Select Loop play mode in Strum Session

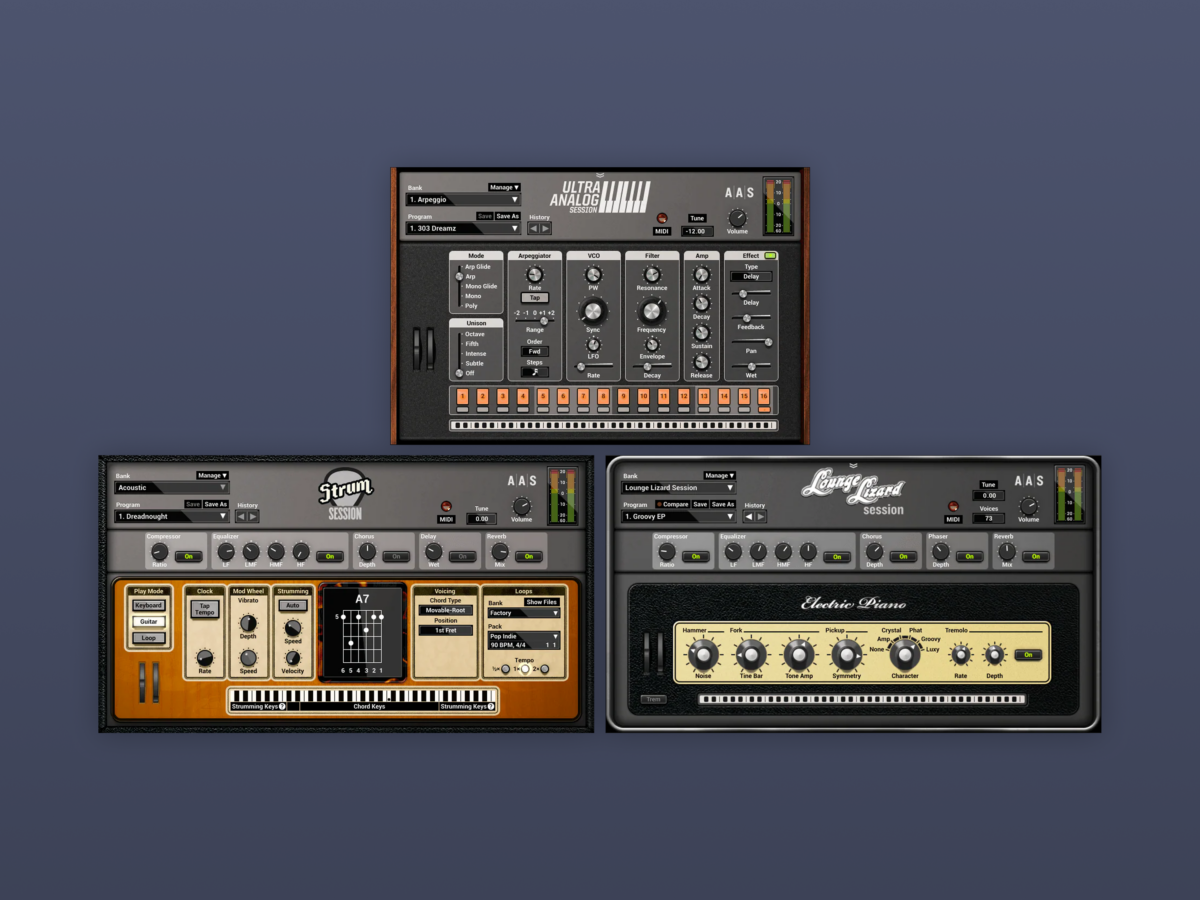coord(149,638)
